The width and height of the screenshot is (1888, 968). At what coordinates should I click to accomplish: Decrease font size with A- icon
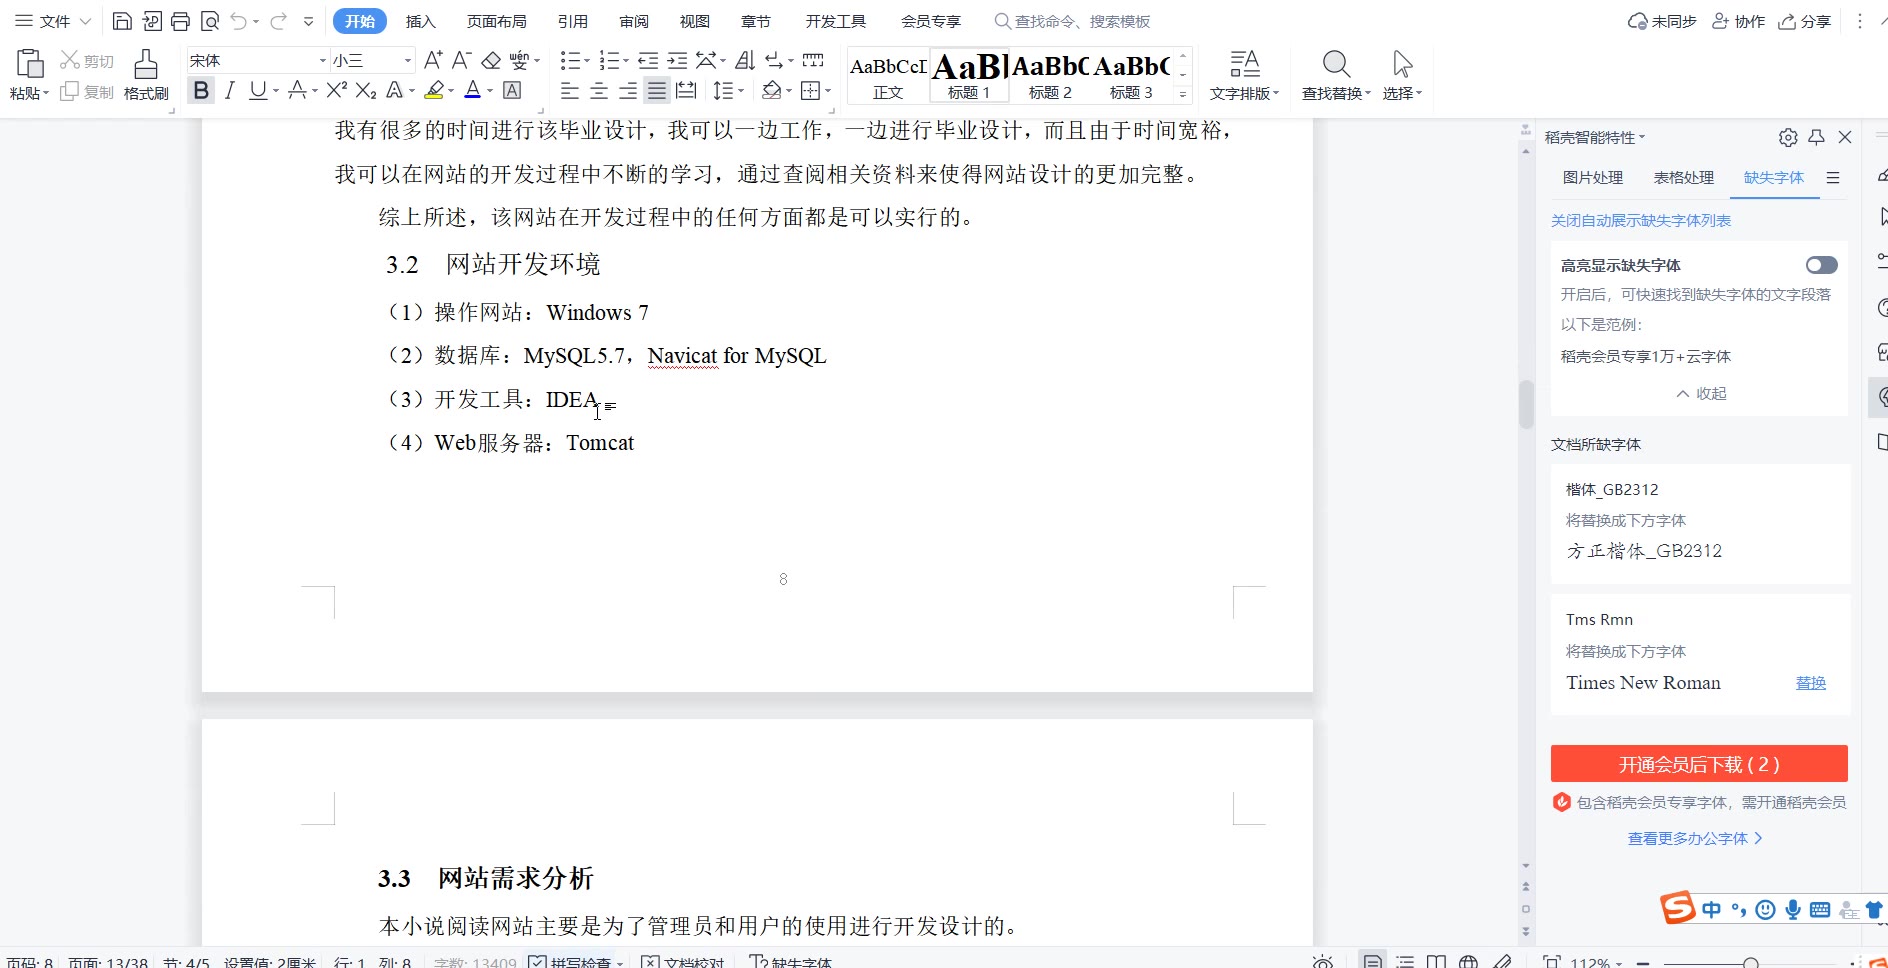coord(461,60)
